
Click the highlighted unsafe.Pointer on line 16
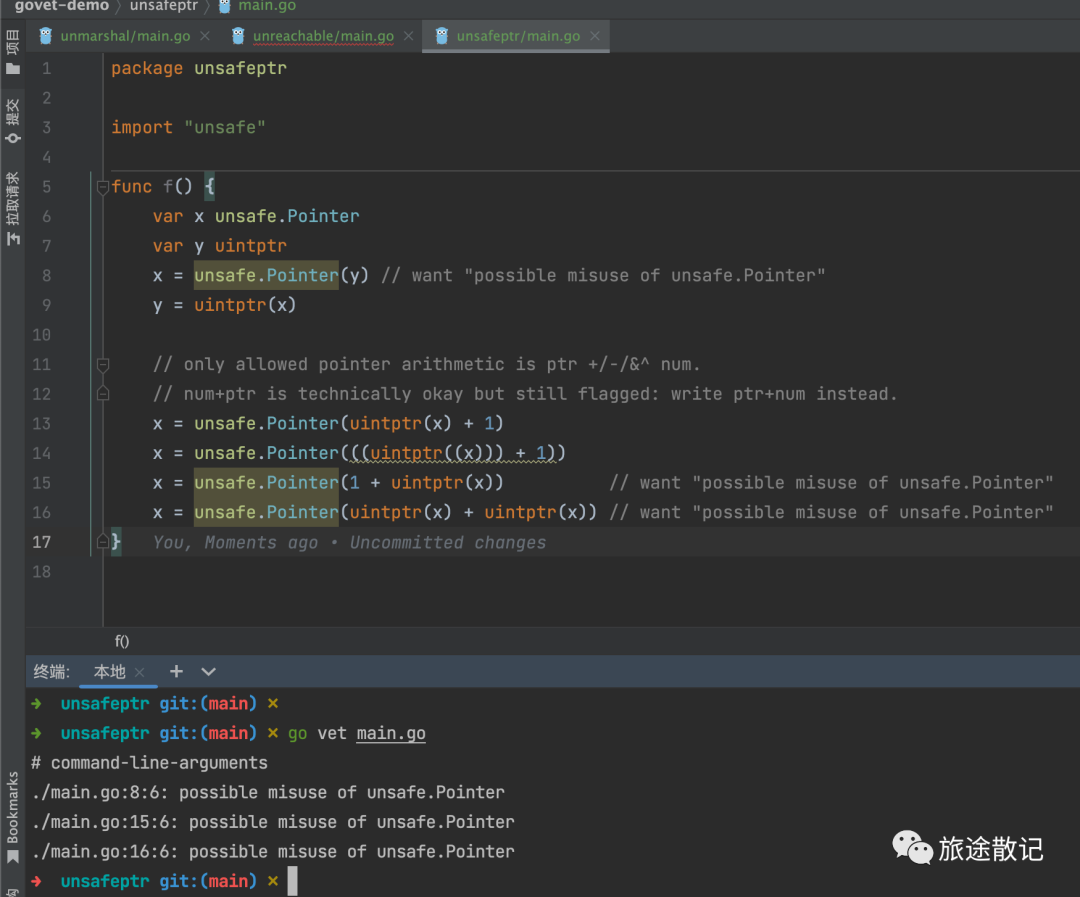pos(266,513)
